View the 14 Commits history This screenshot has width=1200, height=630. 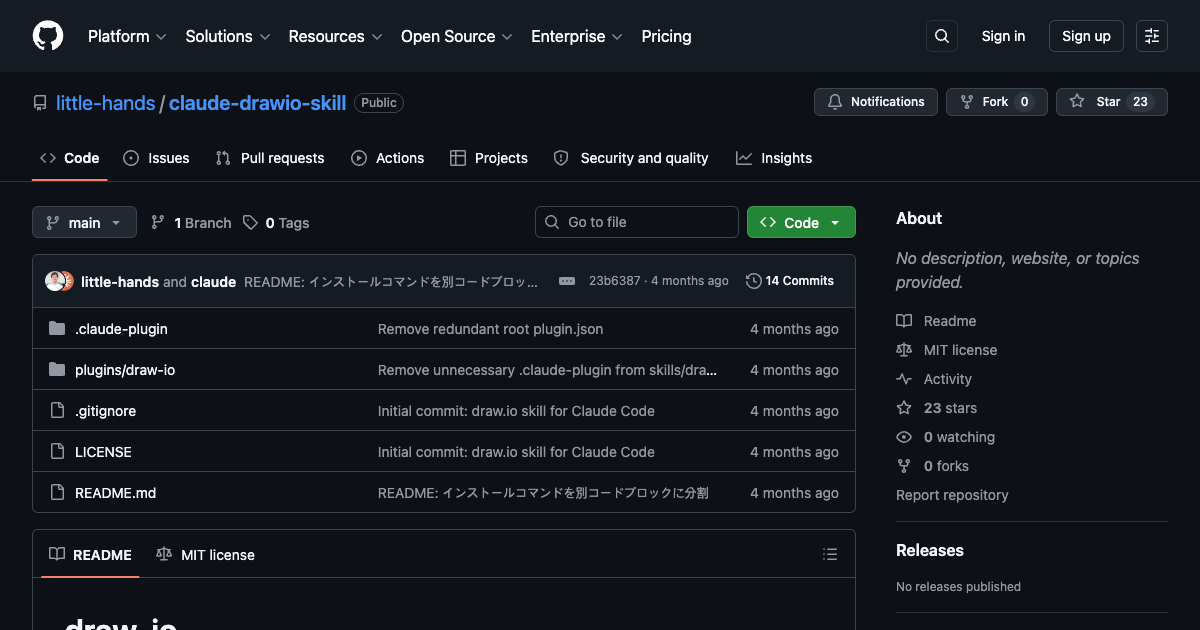[x=790, y=281]
